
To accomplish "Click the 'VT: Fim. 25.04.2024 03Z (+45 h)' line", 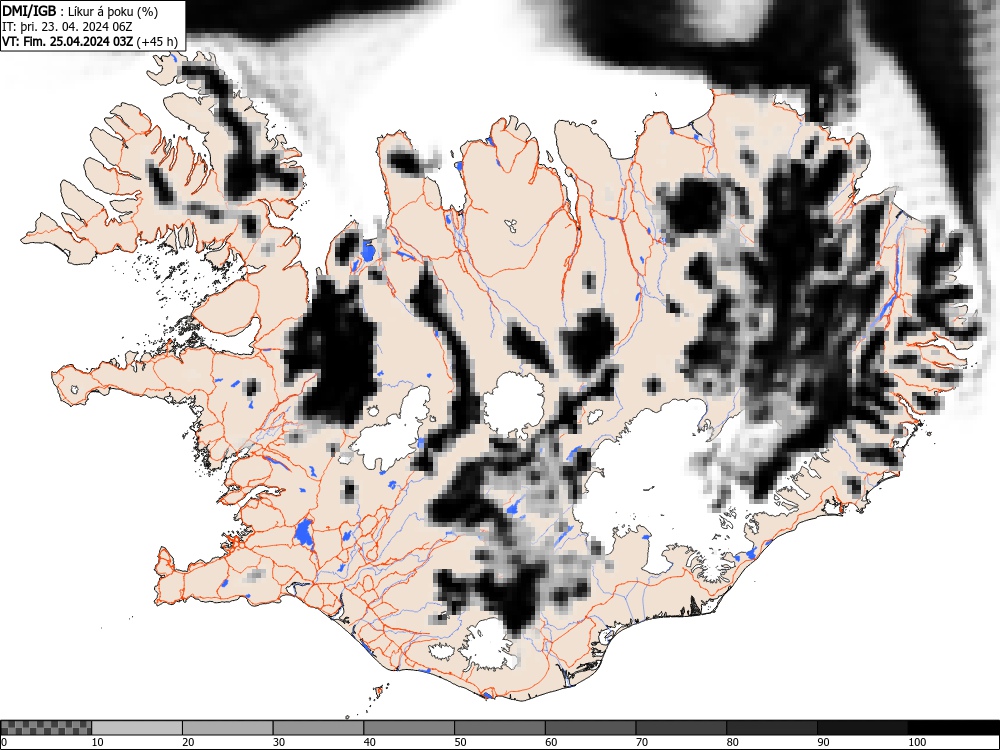I will [x=90, y=41].
